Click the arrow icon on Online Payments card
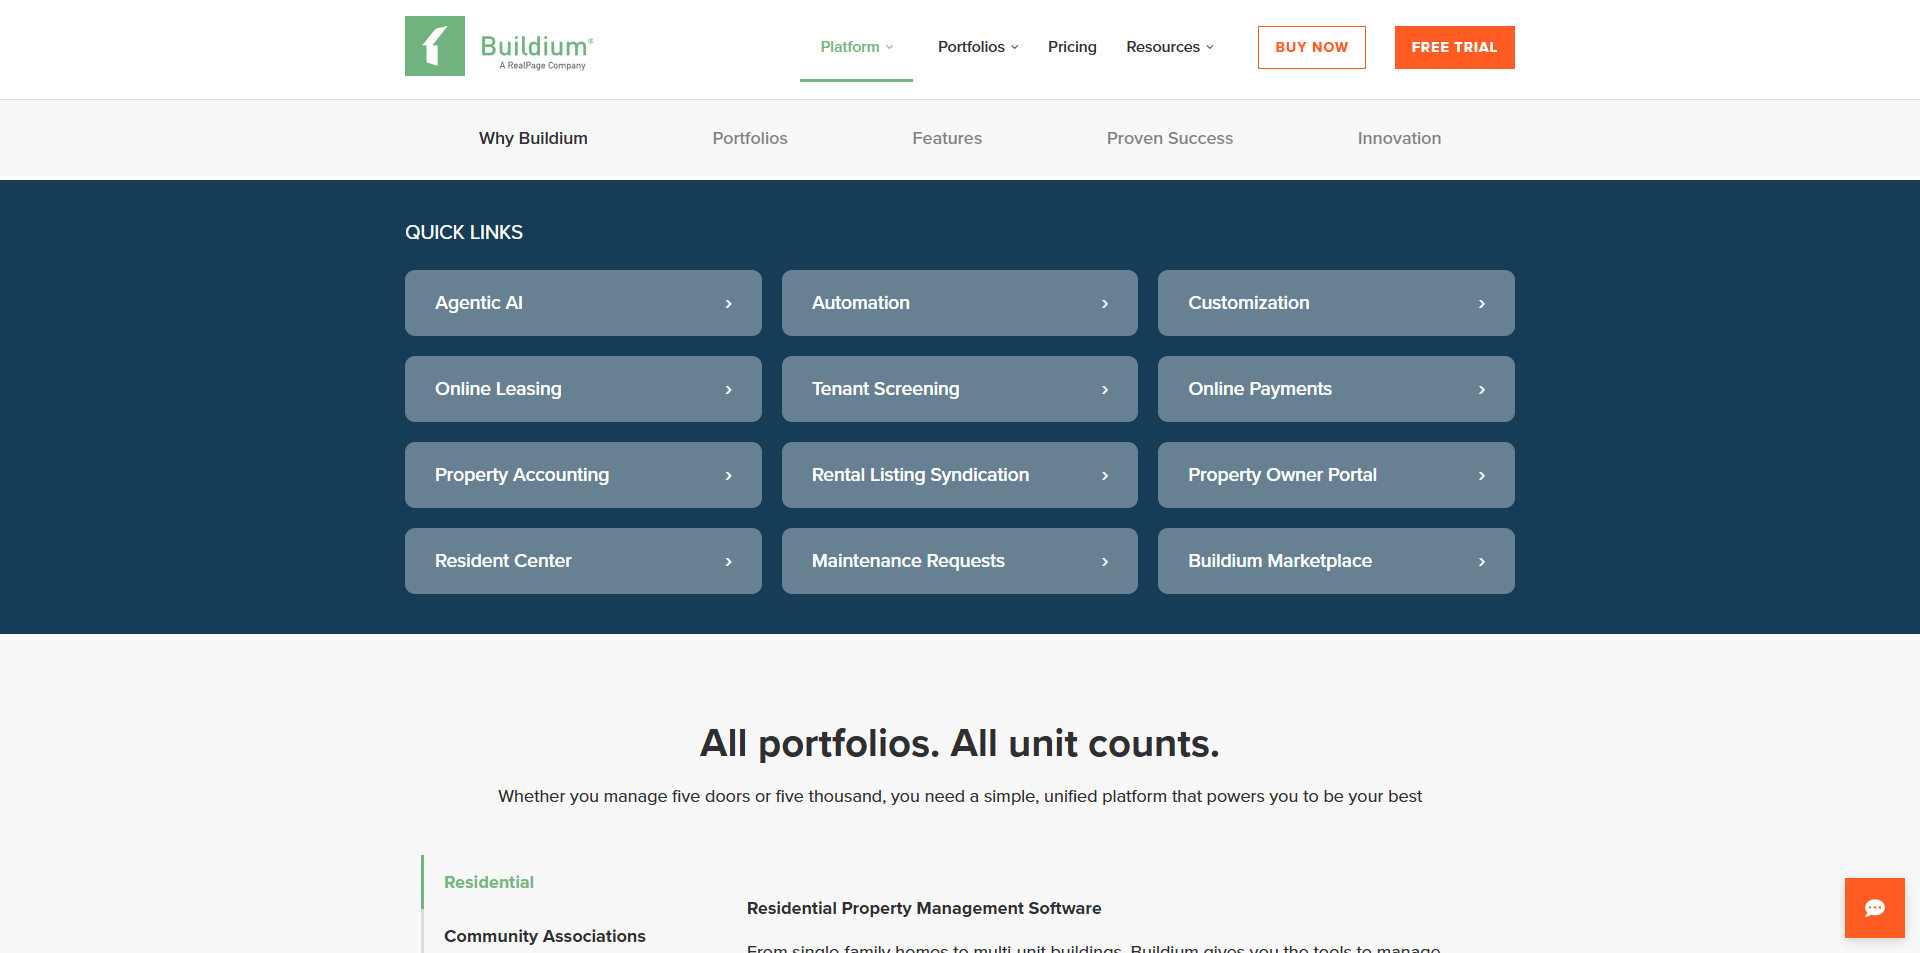This screenshot has height=953, width=1920. click(x=1481, y=389)
